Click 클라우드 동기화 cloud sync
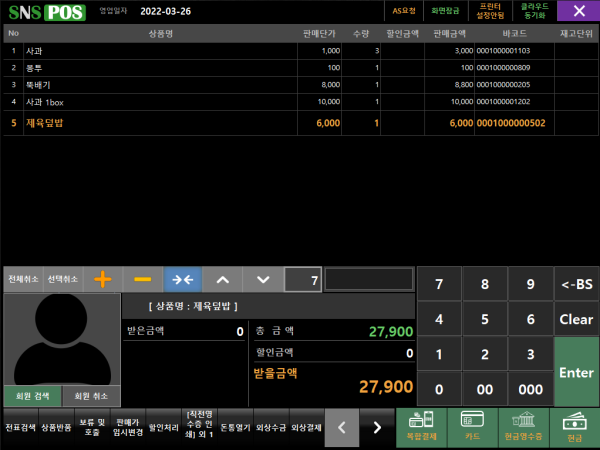The height and width of the screenshot is (450, 600). pos(533,11)
